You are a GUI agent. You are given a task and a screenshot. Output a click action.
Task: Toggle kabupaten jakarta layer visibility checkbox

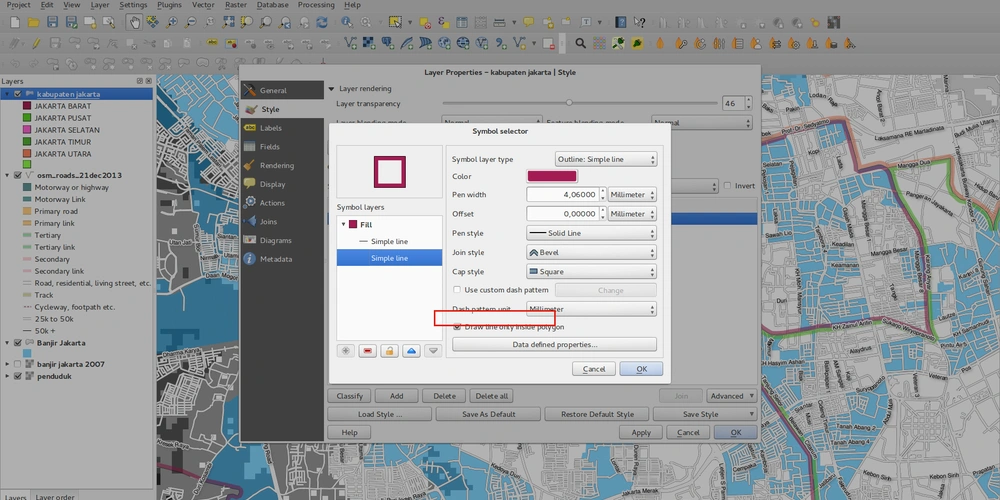(17, 94)
